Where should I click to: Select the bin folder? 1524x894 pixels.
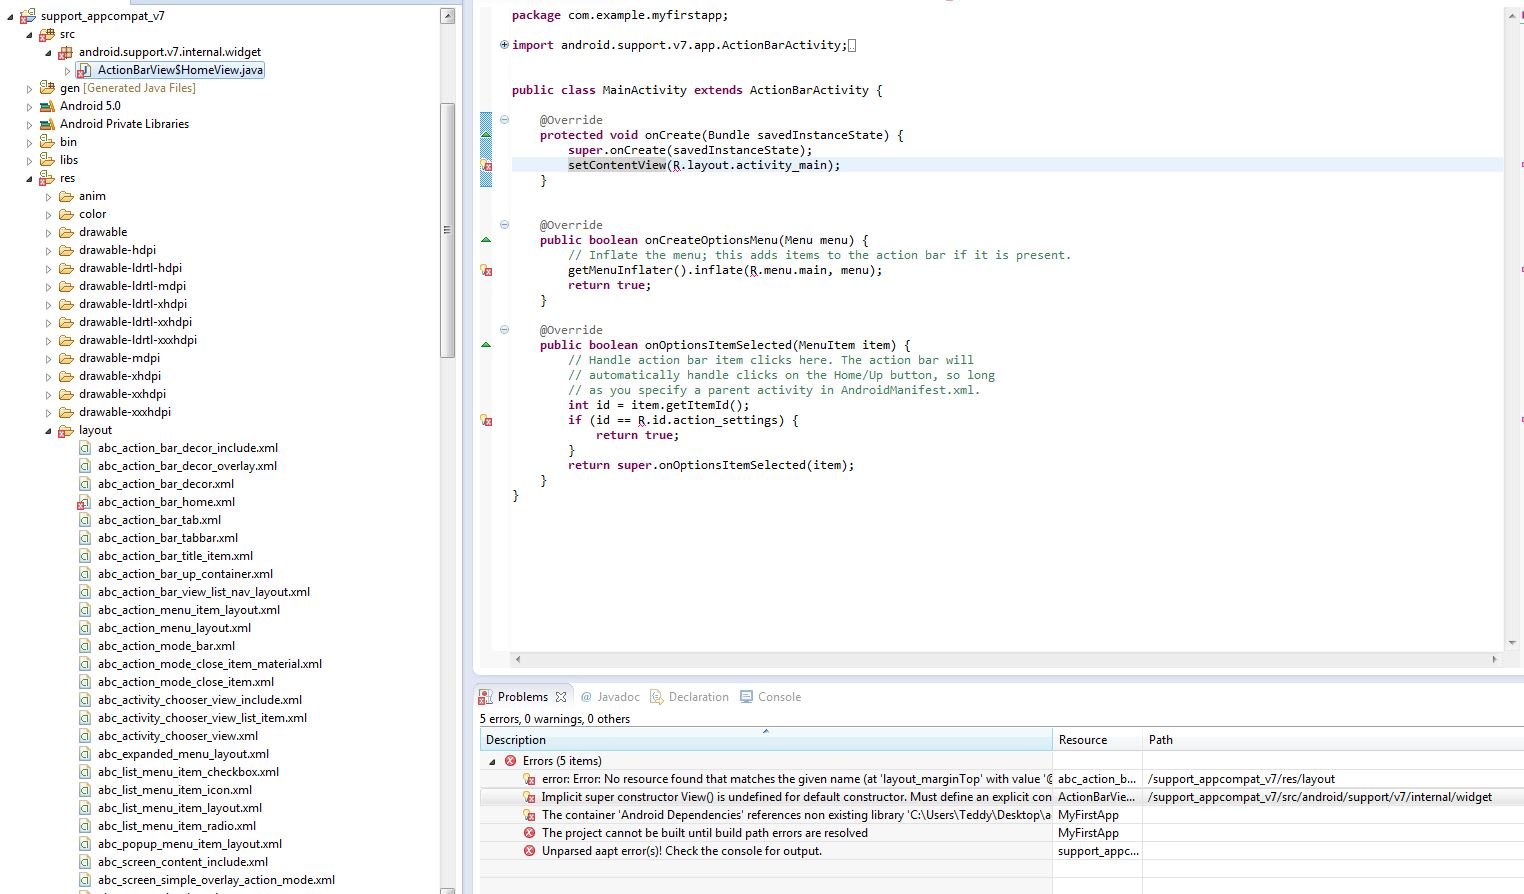pyautogui.click(x=68, y=142)
